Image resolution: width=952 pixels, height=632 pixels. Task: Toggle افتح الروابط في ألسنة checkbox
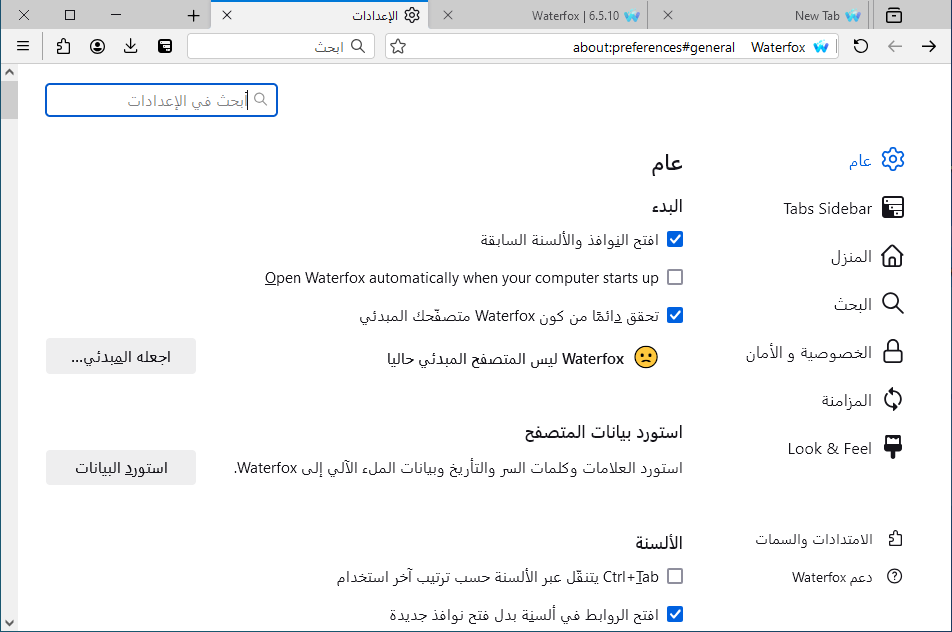[x=675, y=614]
